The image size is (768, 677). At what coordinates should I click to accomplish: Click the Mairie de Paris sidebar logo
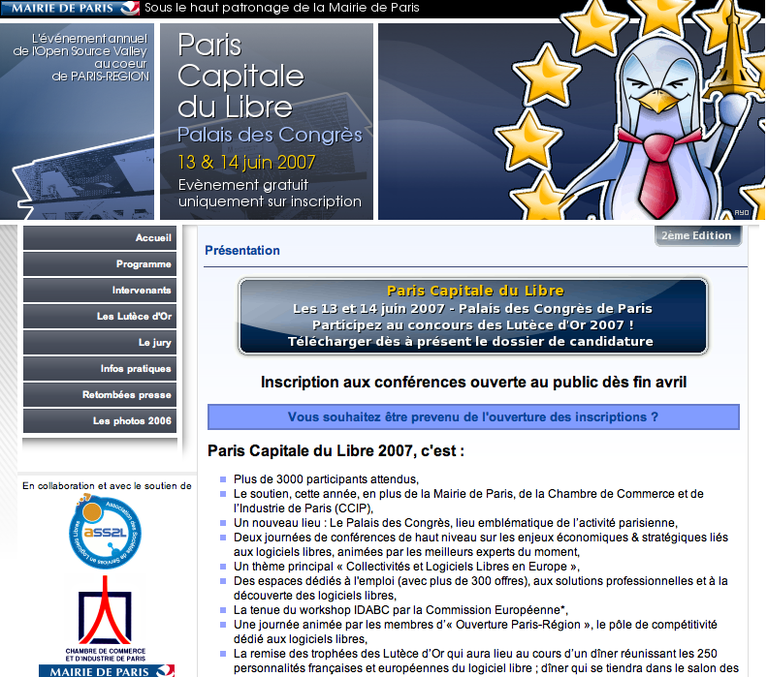[107, 671]
